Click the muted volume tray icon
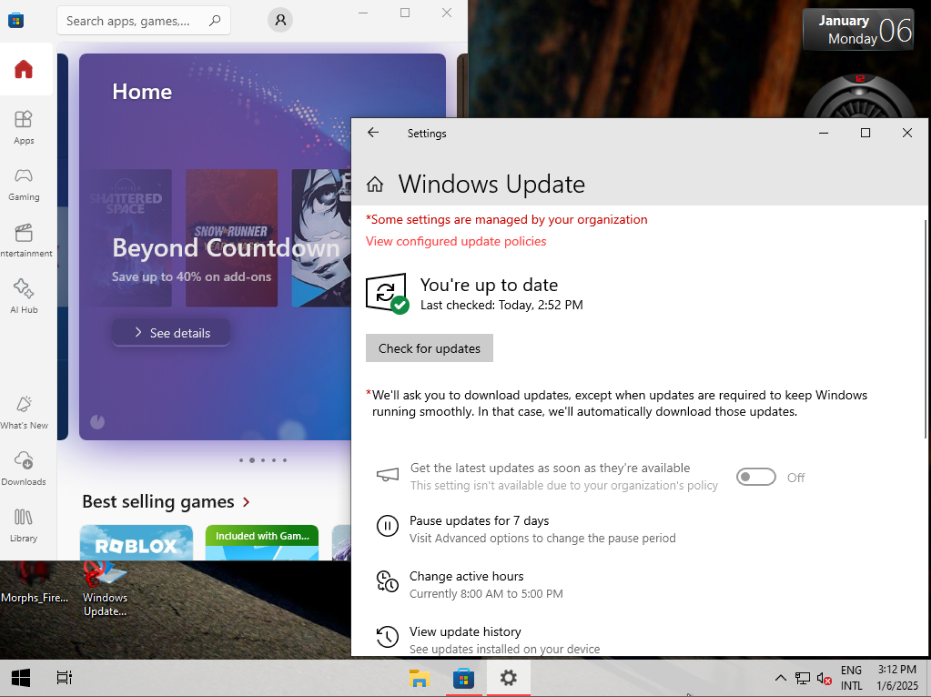This screenshot has height=697, width=931. 824,678
